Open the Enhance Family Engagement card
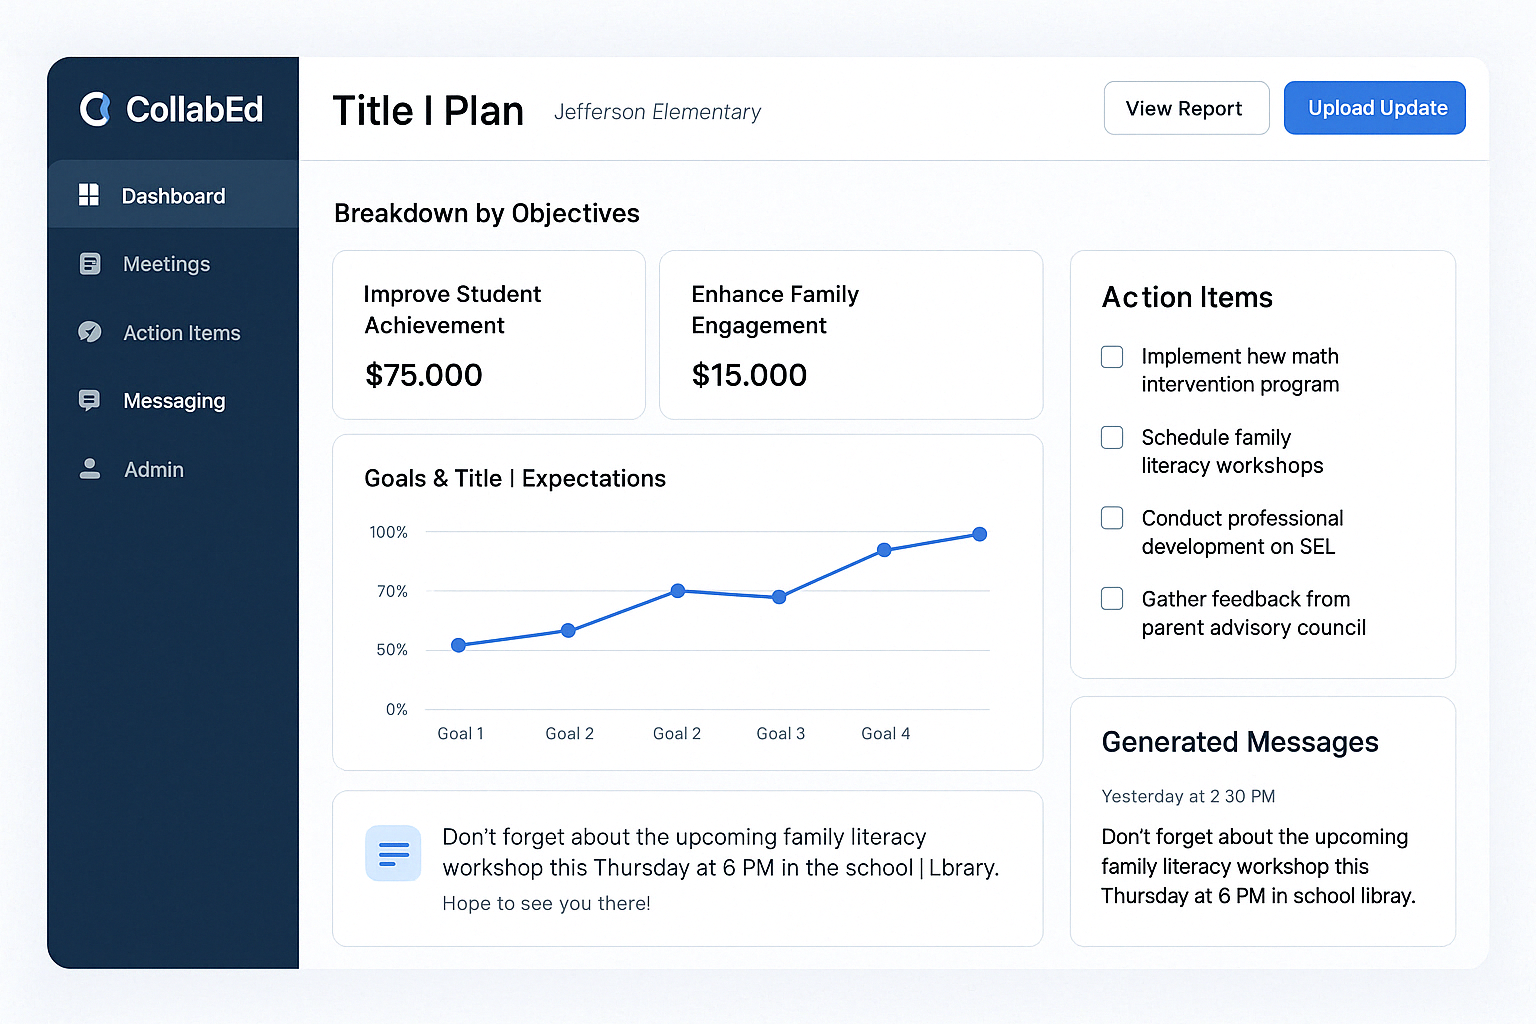1536x1024 pixels. (x=850, y=334)
